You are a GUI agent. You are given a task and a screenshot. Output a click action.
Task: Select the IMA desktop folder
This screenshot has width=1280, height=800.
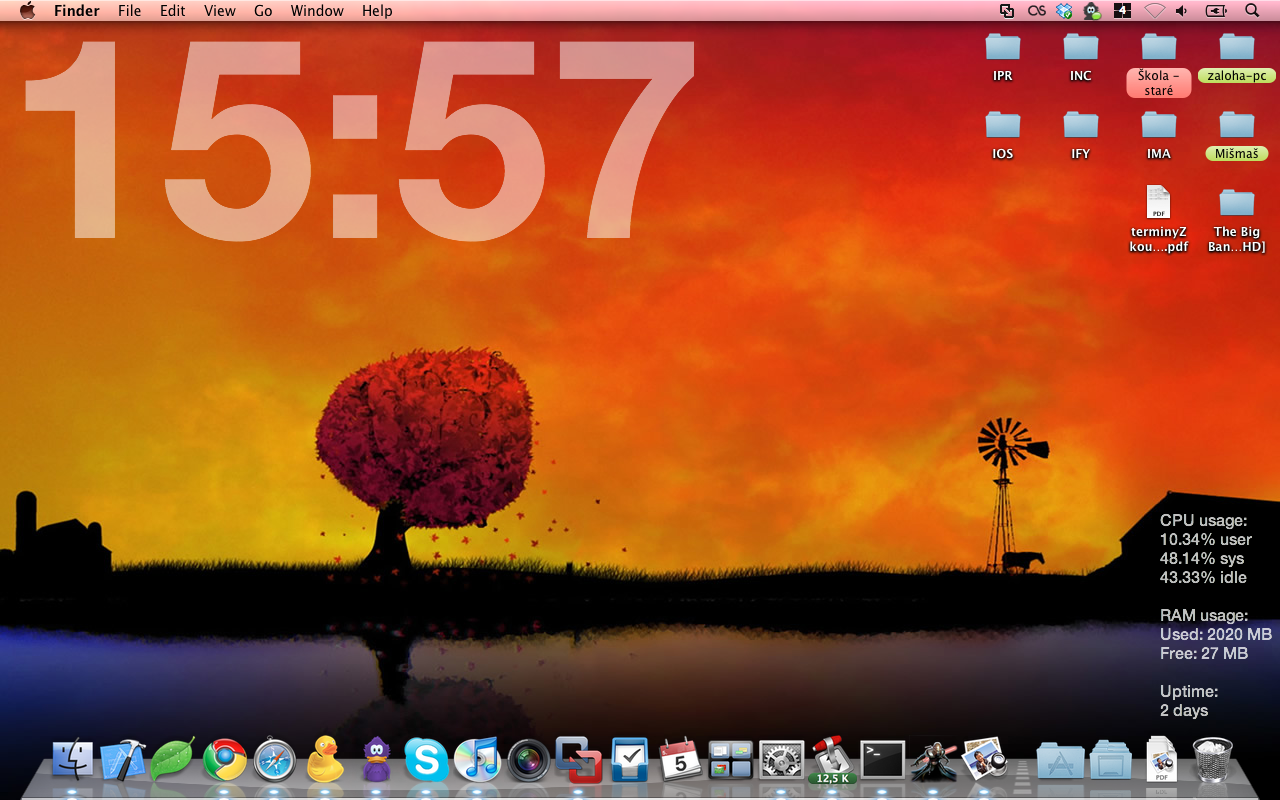(x=1159, y=124)
